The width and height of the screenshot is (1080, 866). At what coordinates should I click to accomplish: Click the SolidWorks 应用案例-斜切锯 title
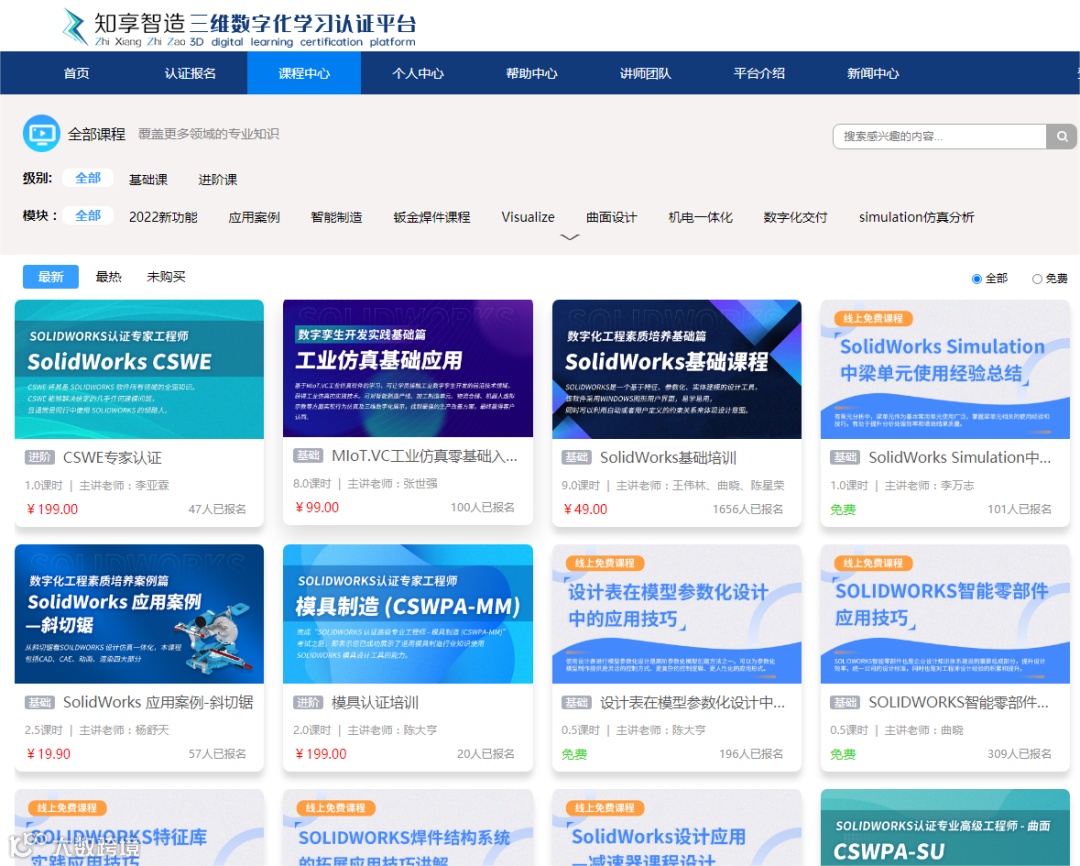point(158,702)
